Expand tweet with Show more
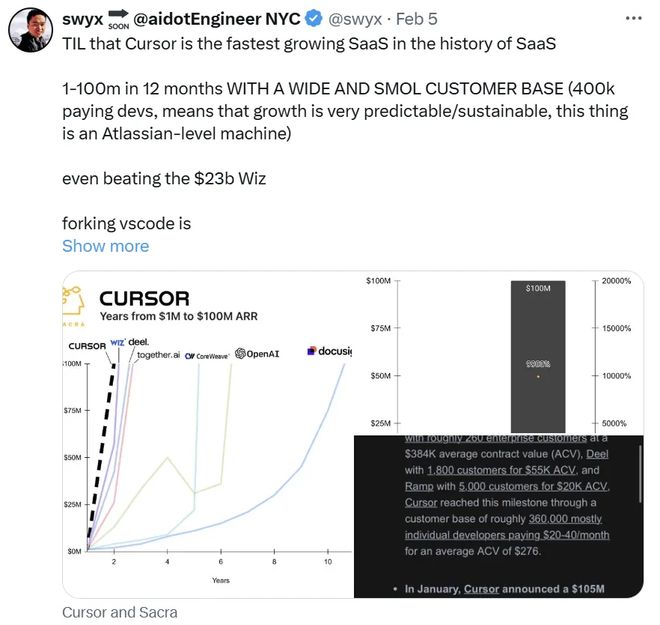Image resolution: width=660 pixels, height=625 pixels. coord(106,246)
